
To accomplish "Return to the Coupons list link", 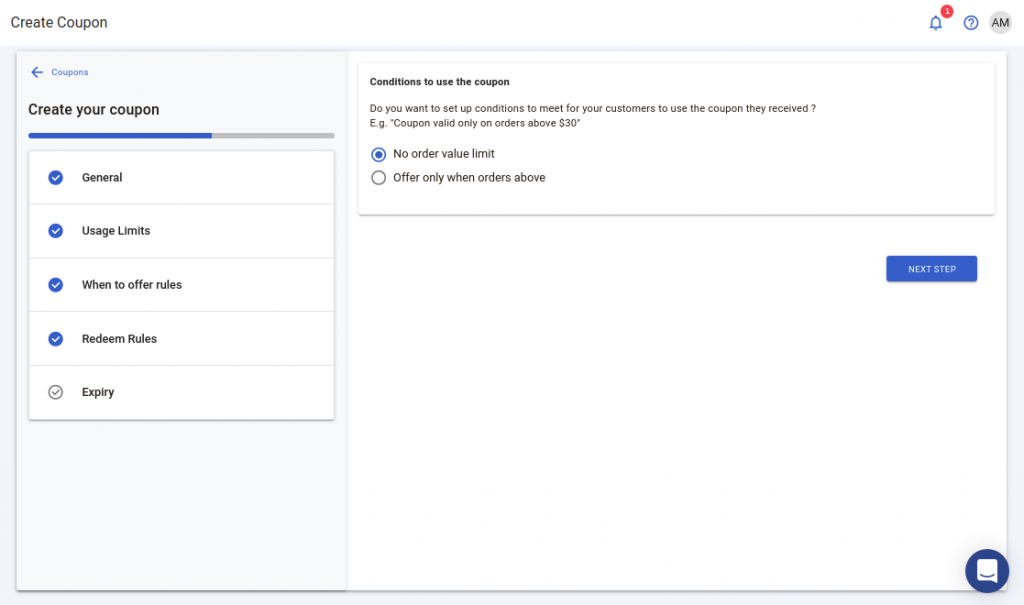I will (x=70, y=73).
